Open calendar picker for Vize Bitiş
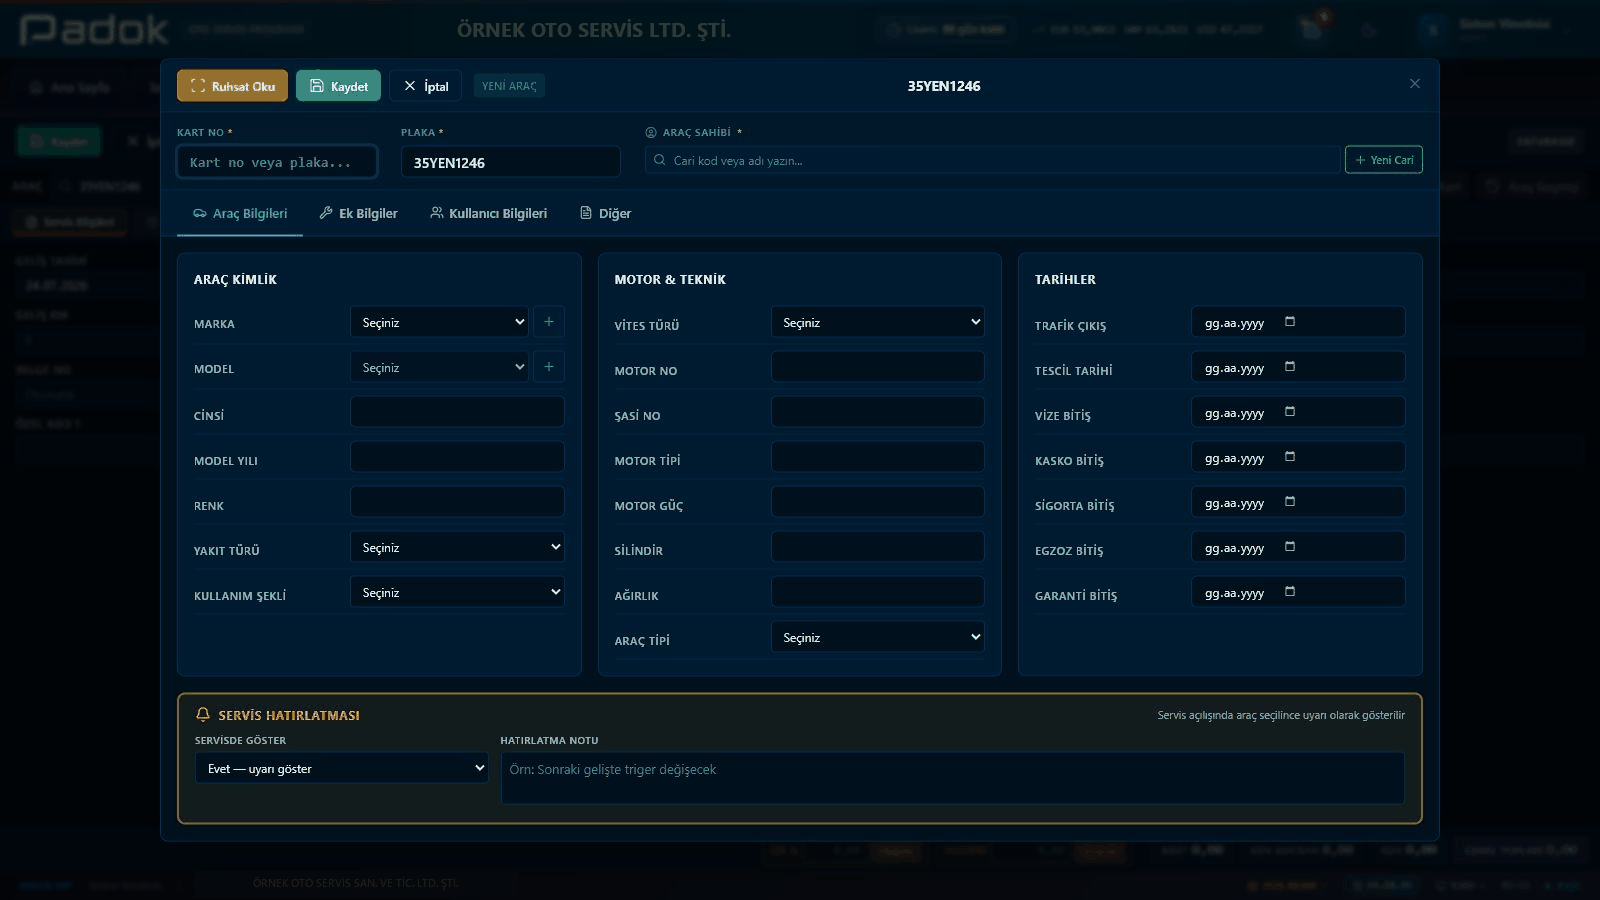The height and width of the screenshot is (900, 1600). tap(1290, 412)
